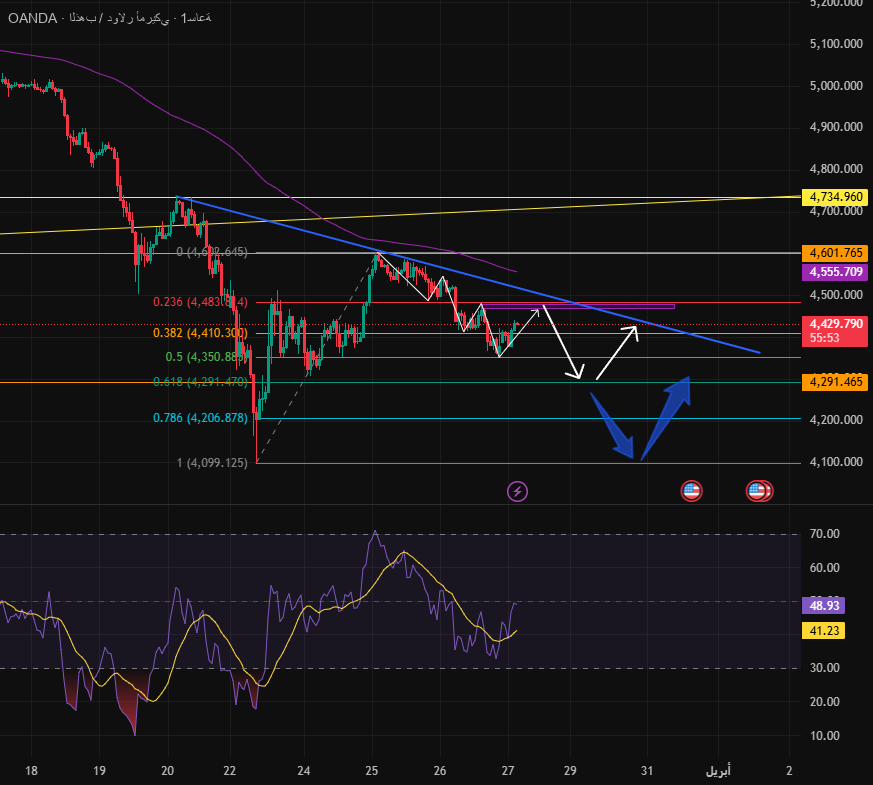This screenshot has height=785, width=873.
Task: Select the yellow 4,734.960 price label
Action: point(836,197)
